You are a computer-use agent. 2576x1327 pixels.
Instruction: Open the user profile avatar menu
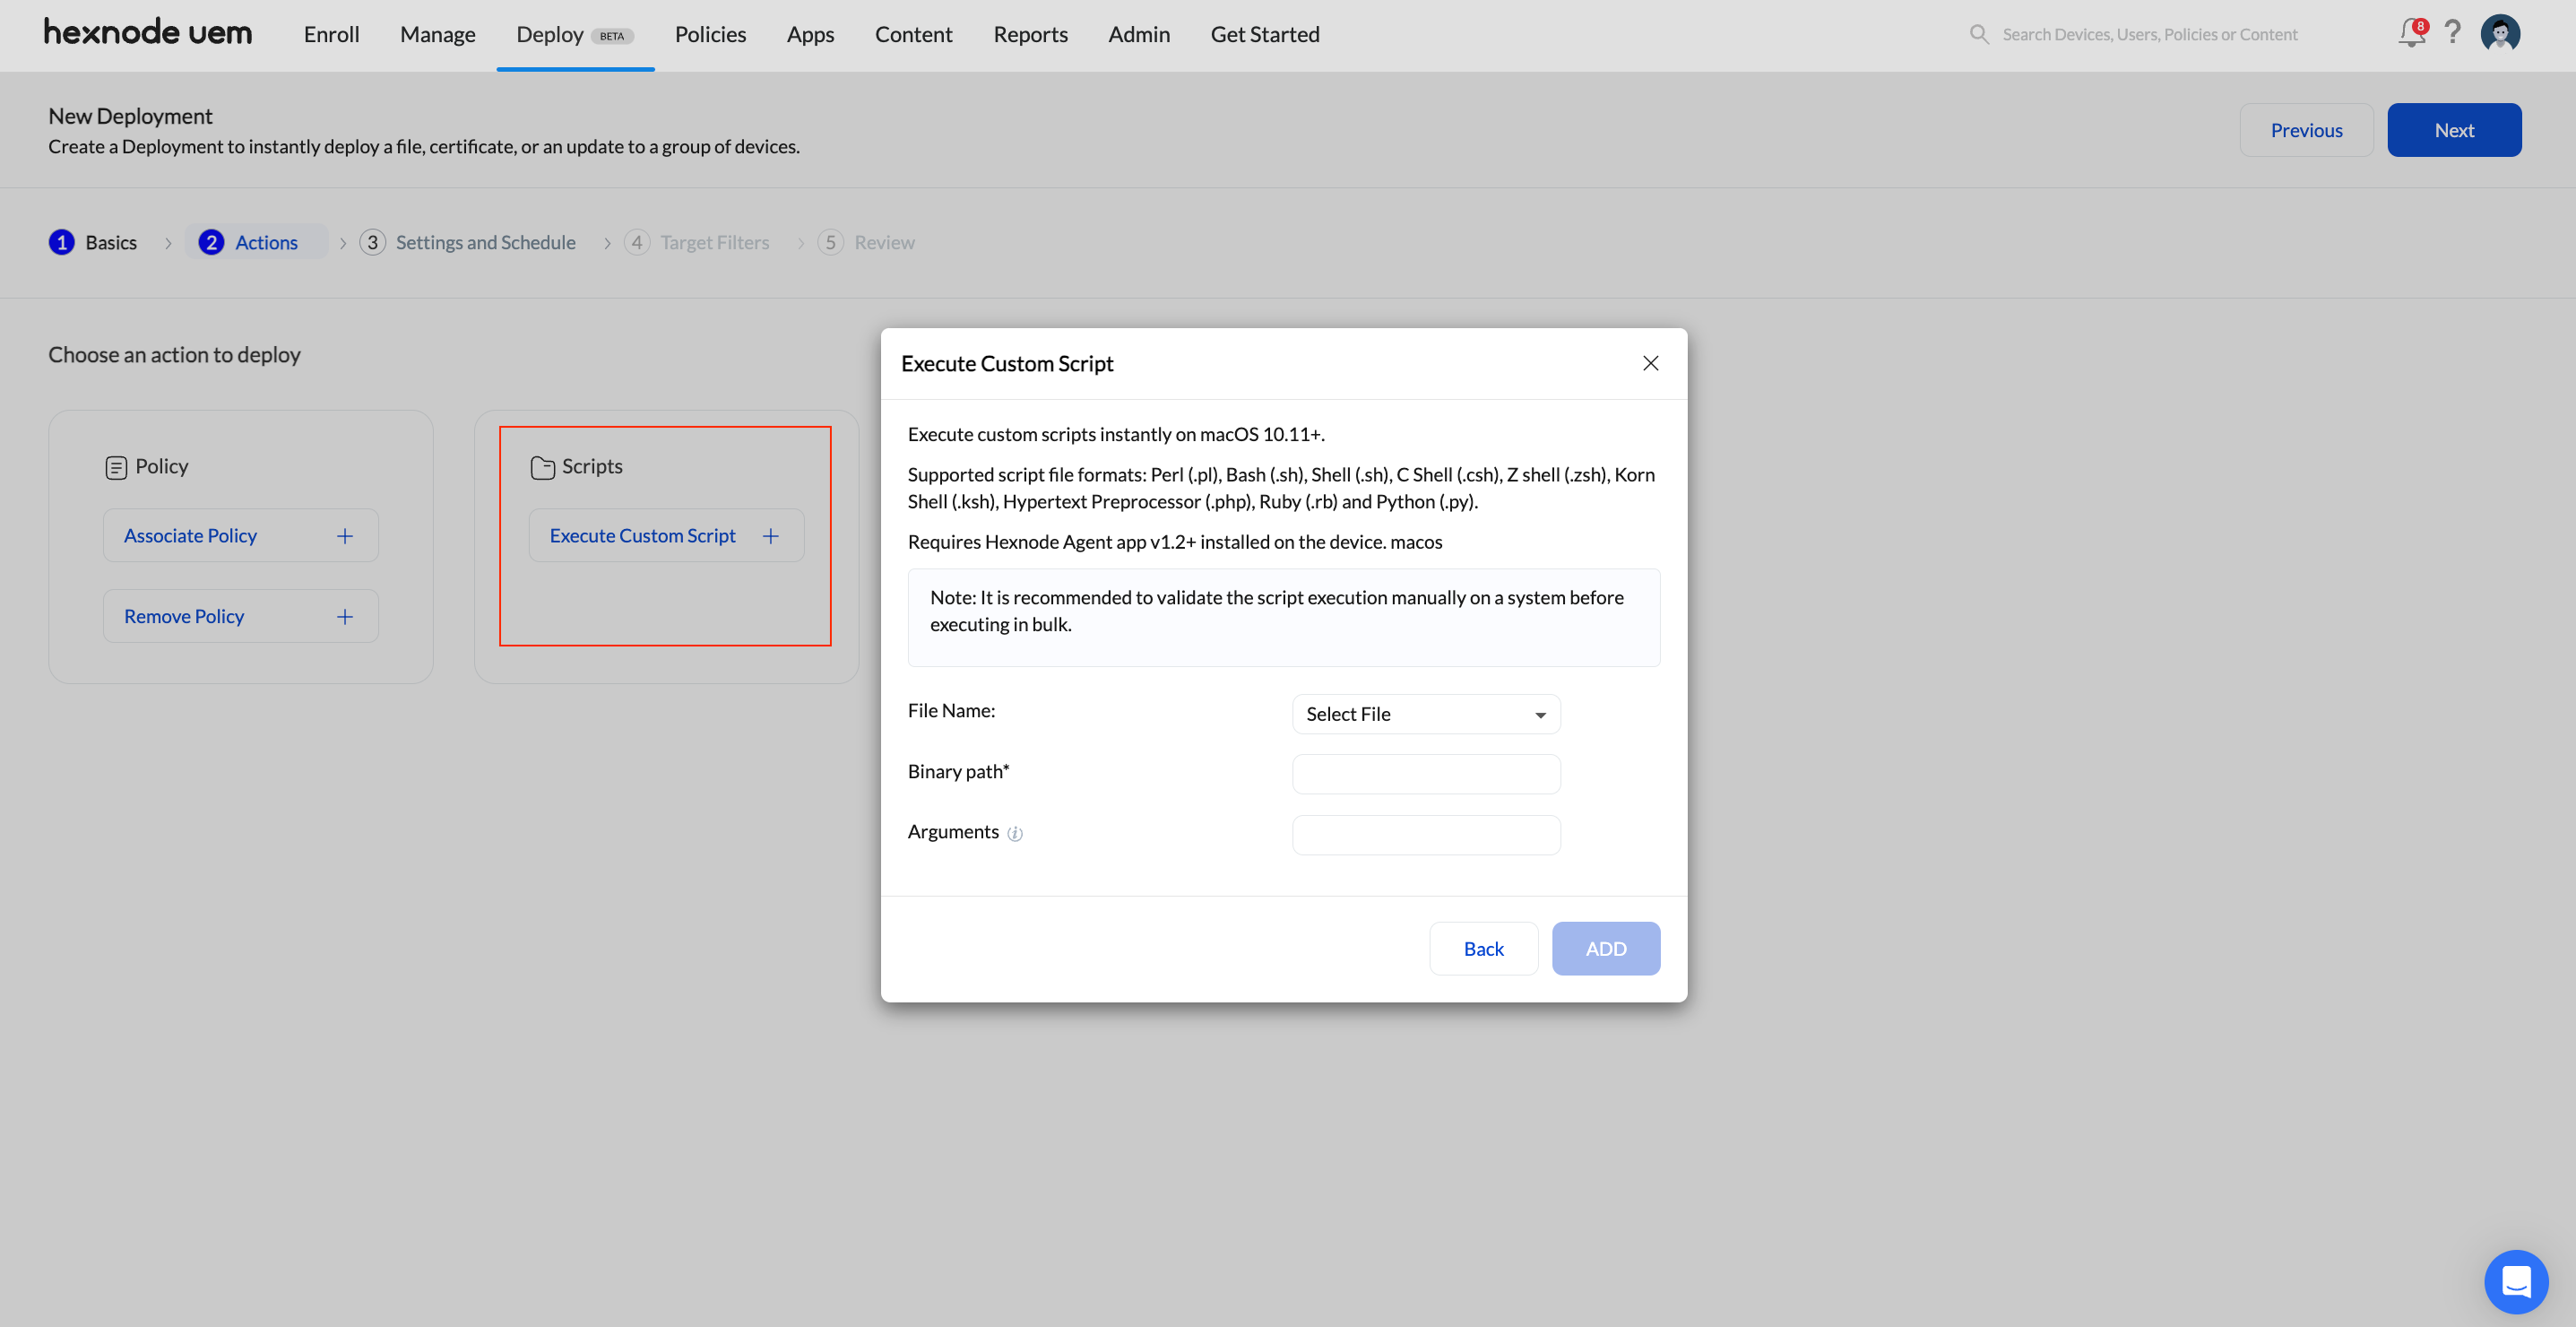(x=2500, y=33)
